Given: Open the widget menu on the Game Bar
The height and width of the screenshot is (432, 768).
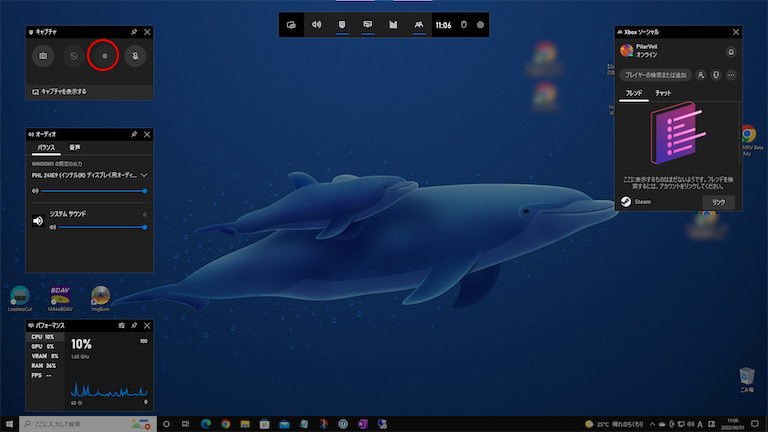Looking at the screenshot, I should 291,24.
